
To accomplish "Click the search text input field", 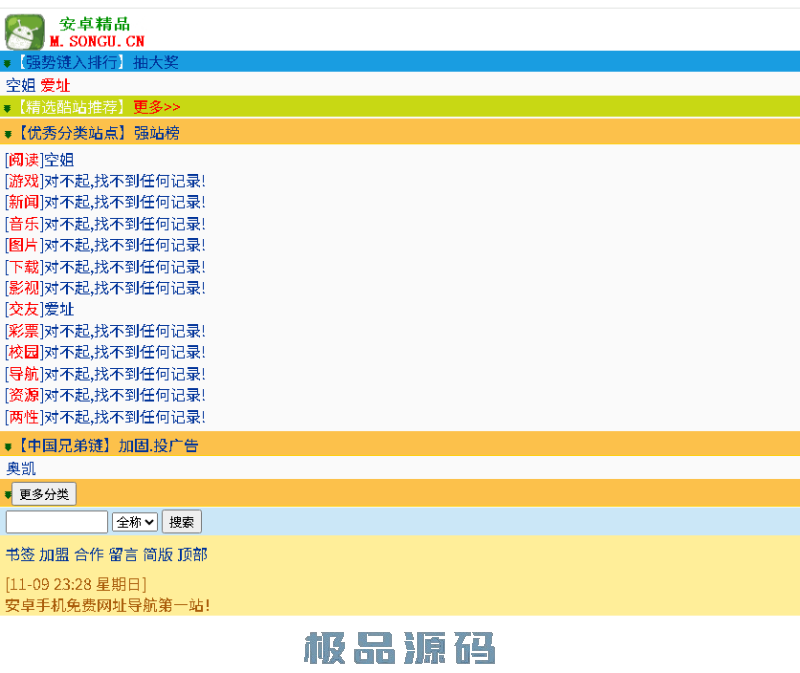I will coord(56,522).
